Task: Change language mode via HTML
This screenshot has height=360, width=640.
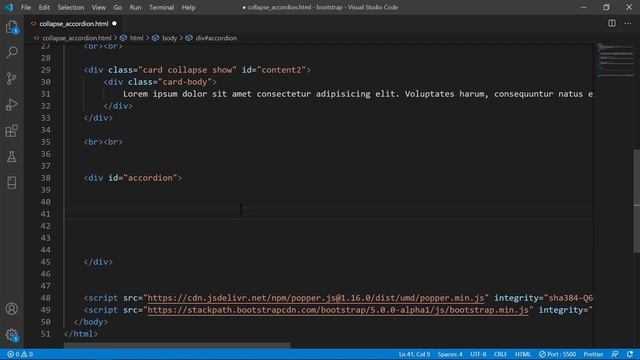Action: click(522, 354)
